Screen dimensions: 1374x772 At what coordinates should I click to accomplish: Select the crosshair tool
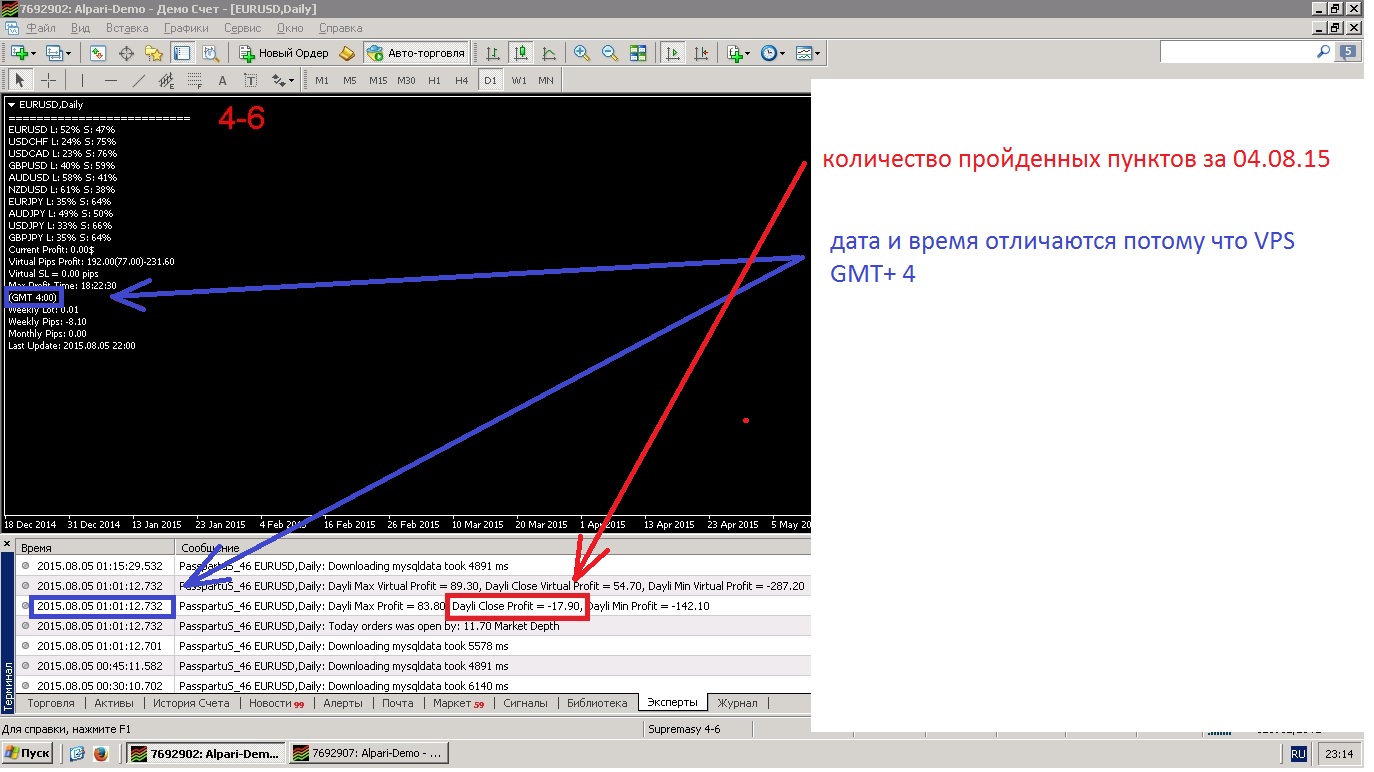48,80
